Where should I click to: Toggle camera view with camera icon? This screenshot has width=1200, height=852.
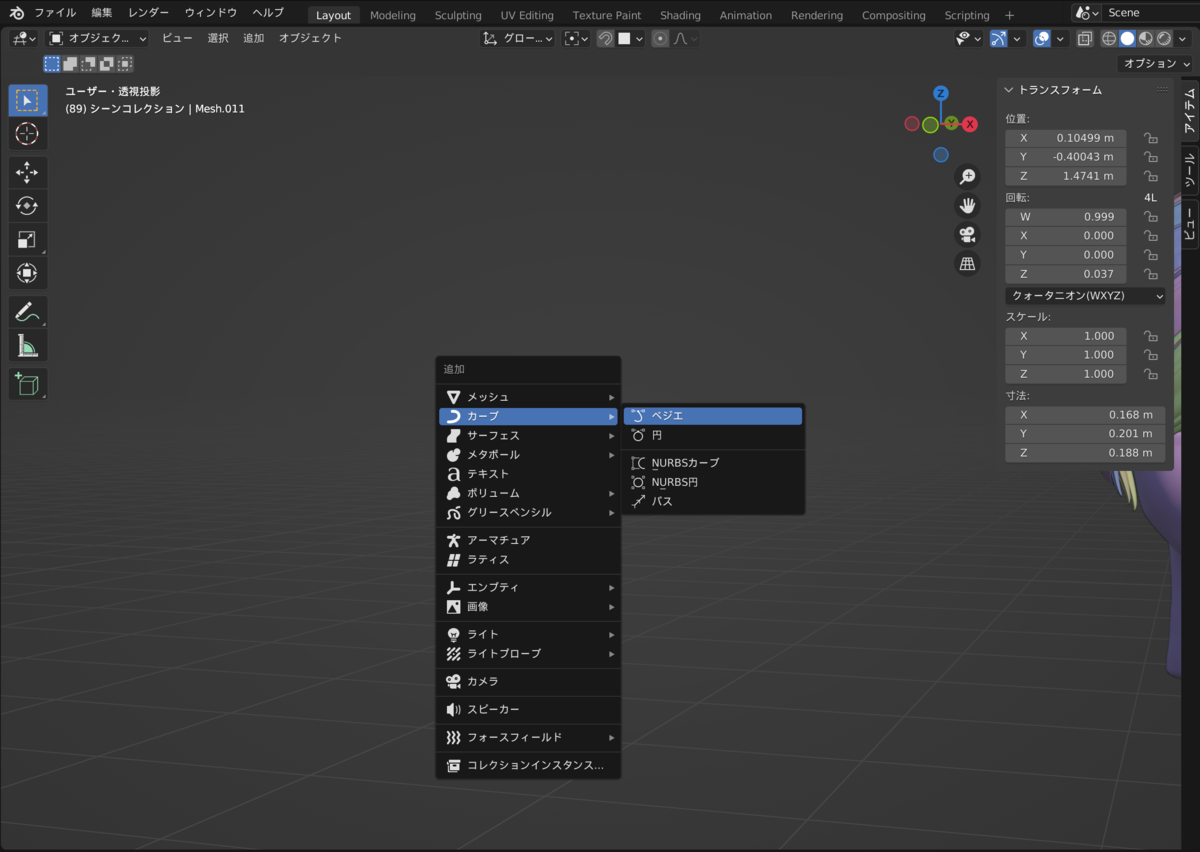pos(967,235)
